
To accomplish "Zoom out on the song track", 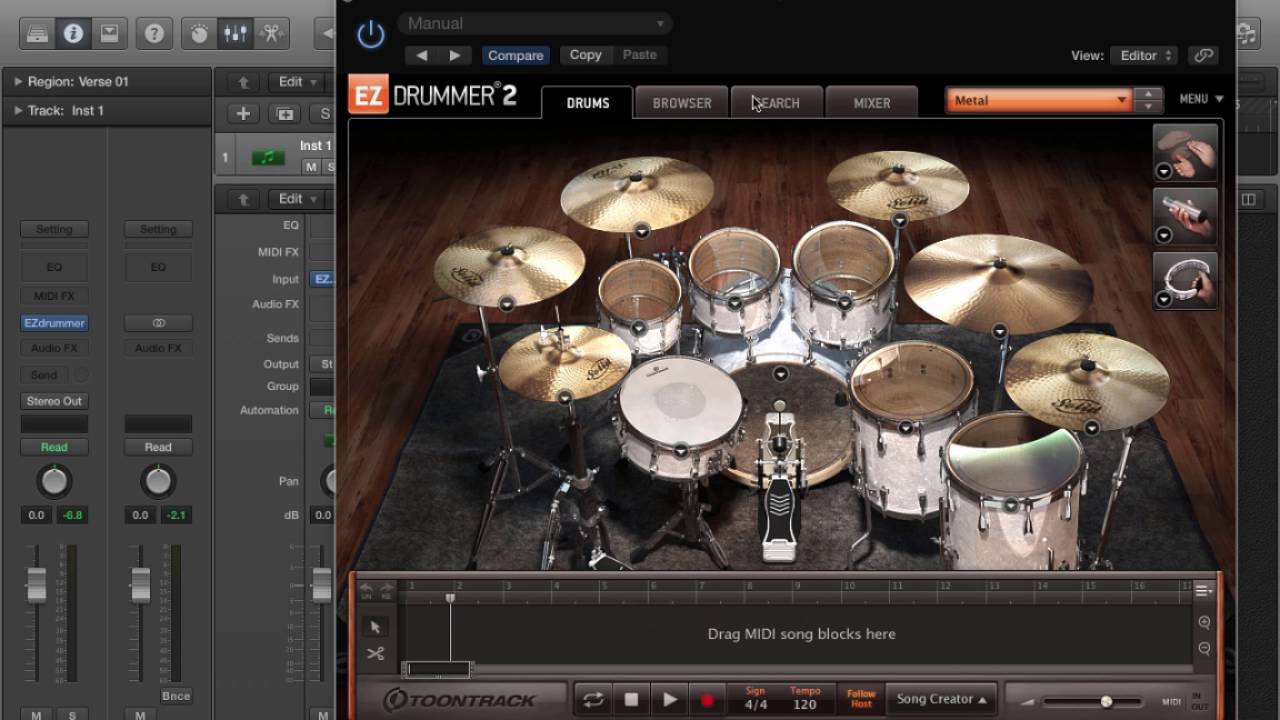I will tap(1204, 648).
